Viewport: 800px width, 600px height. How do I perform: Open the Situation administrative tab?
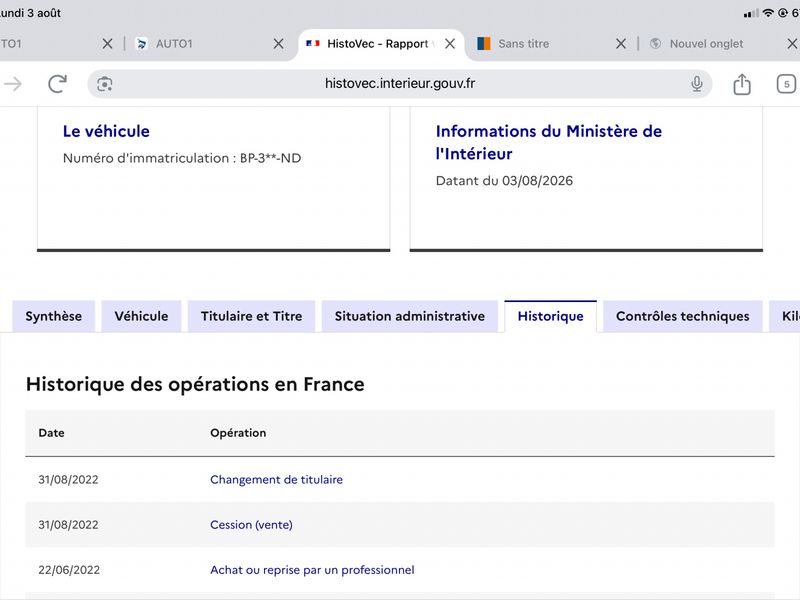pyautogui.click(x=410, y=316)
